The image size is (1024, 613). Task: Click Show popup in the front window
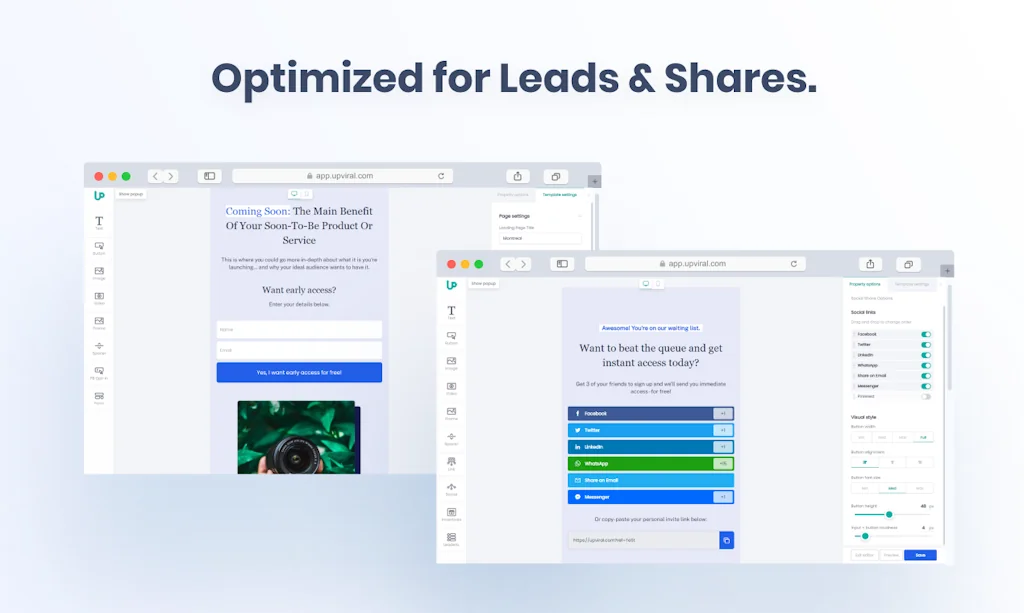tap(483, 283)
